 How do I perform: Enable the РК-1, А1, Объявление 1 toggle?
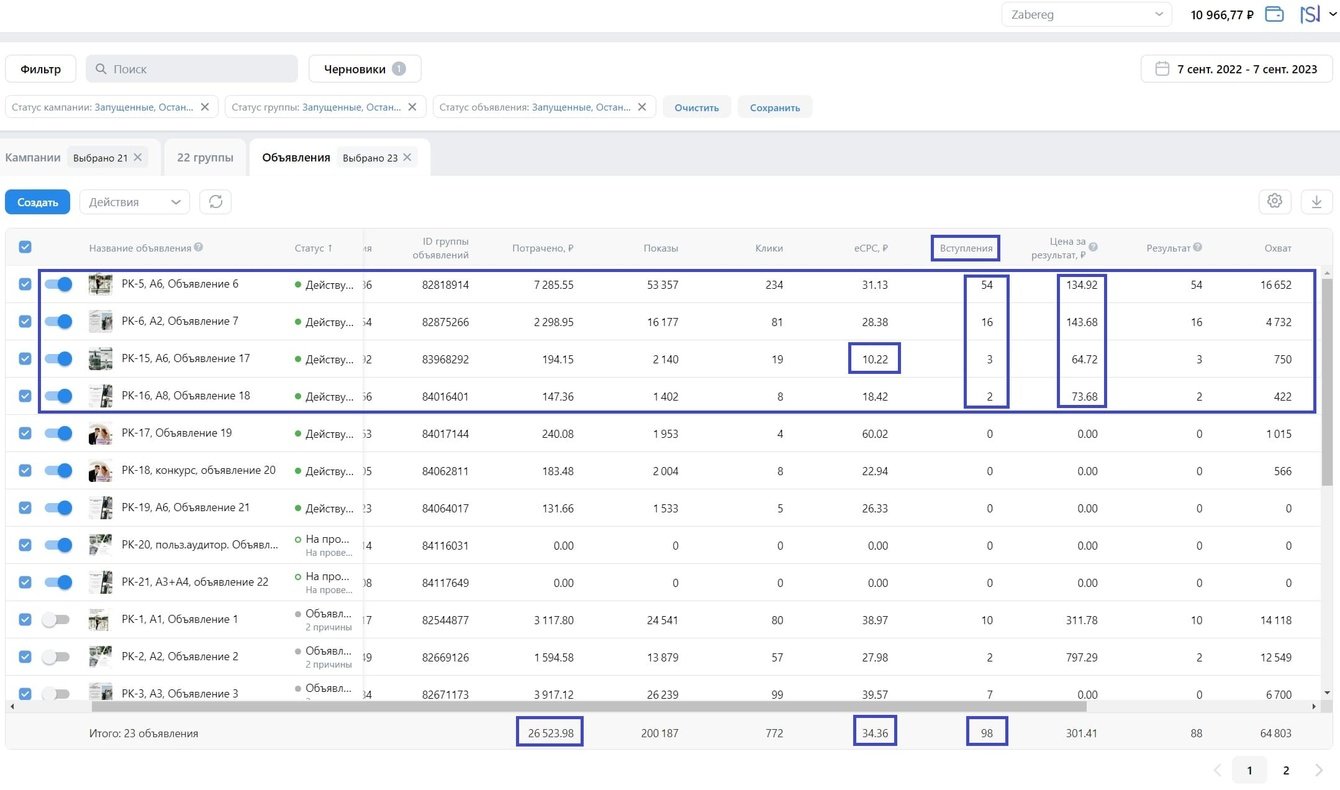pyautogui.click(x=56, y=620)
